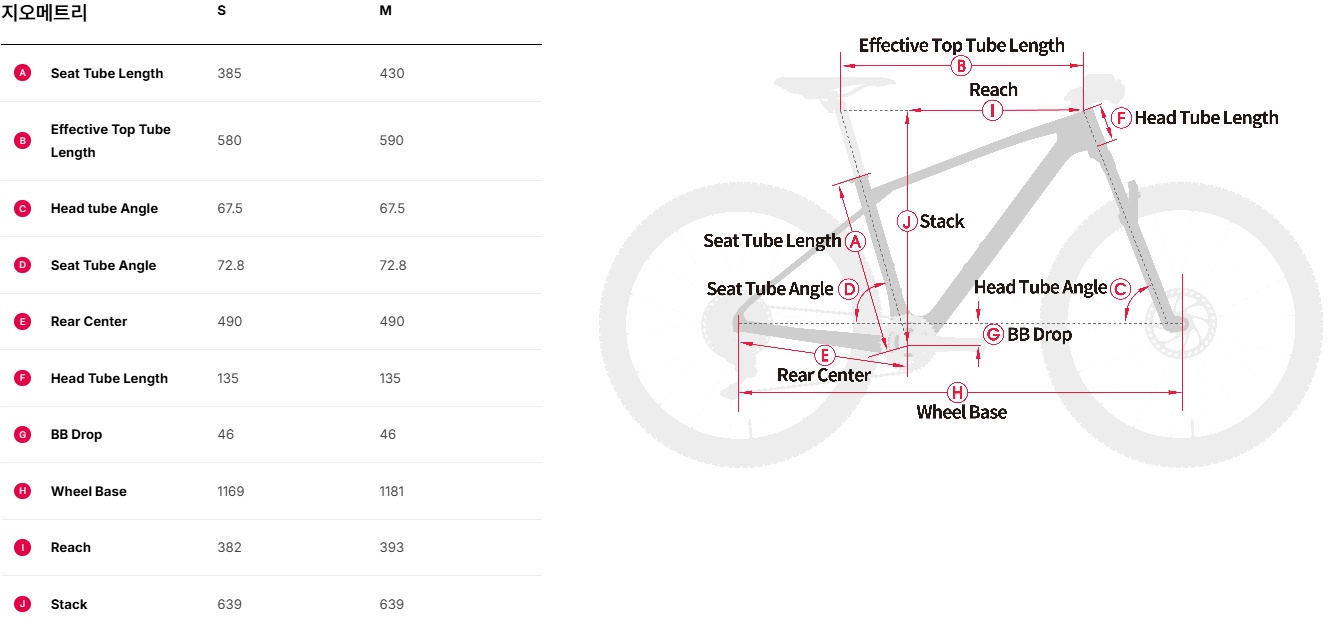Click the F badge in Head Tube Length row
This screenshot has width=1328, height=623.
point(23,378)
